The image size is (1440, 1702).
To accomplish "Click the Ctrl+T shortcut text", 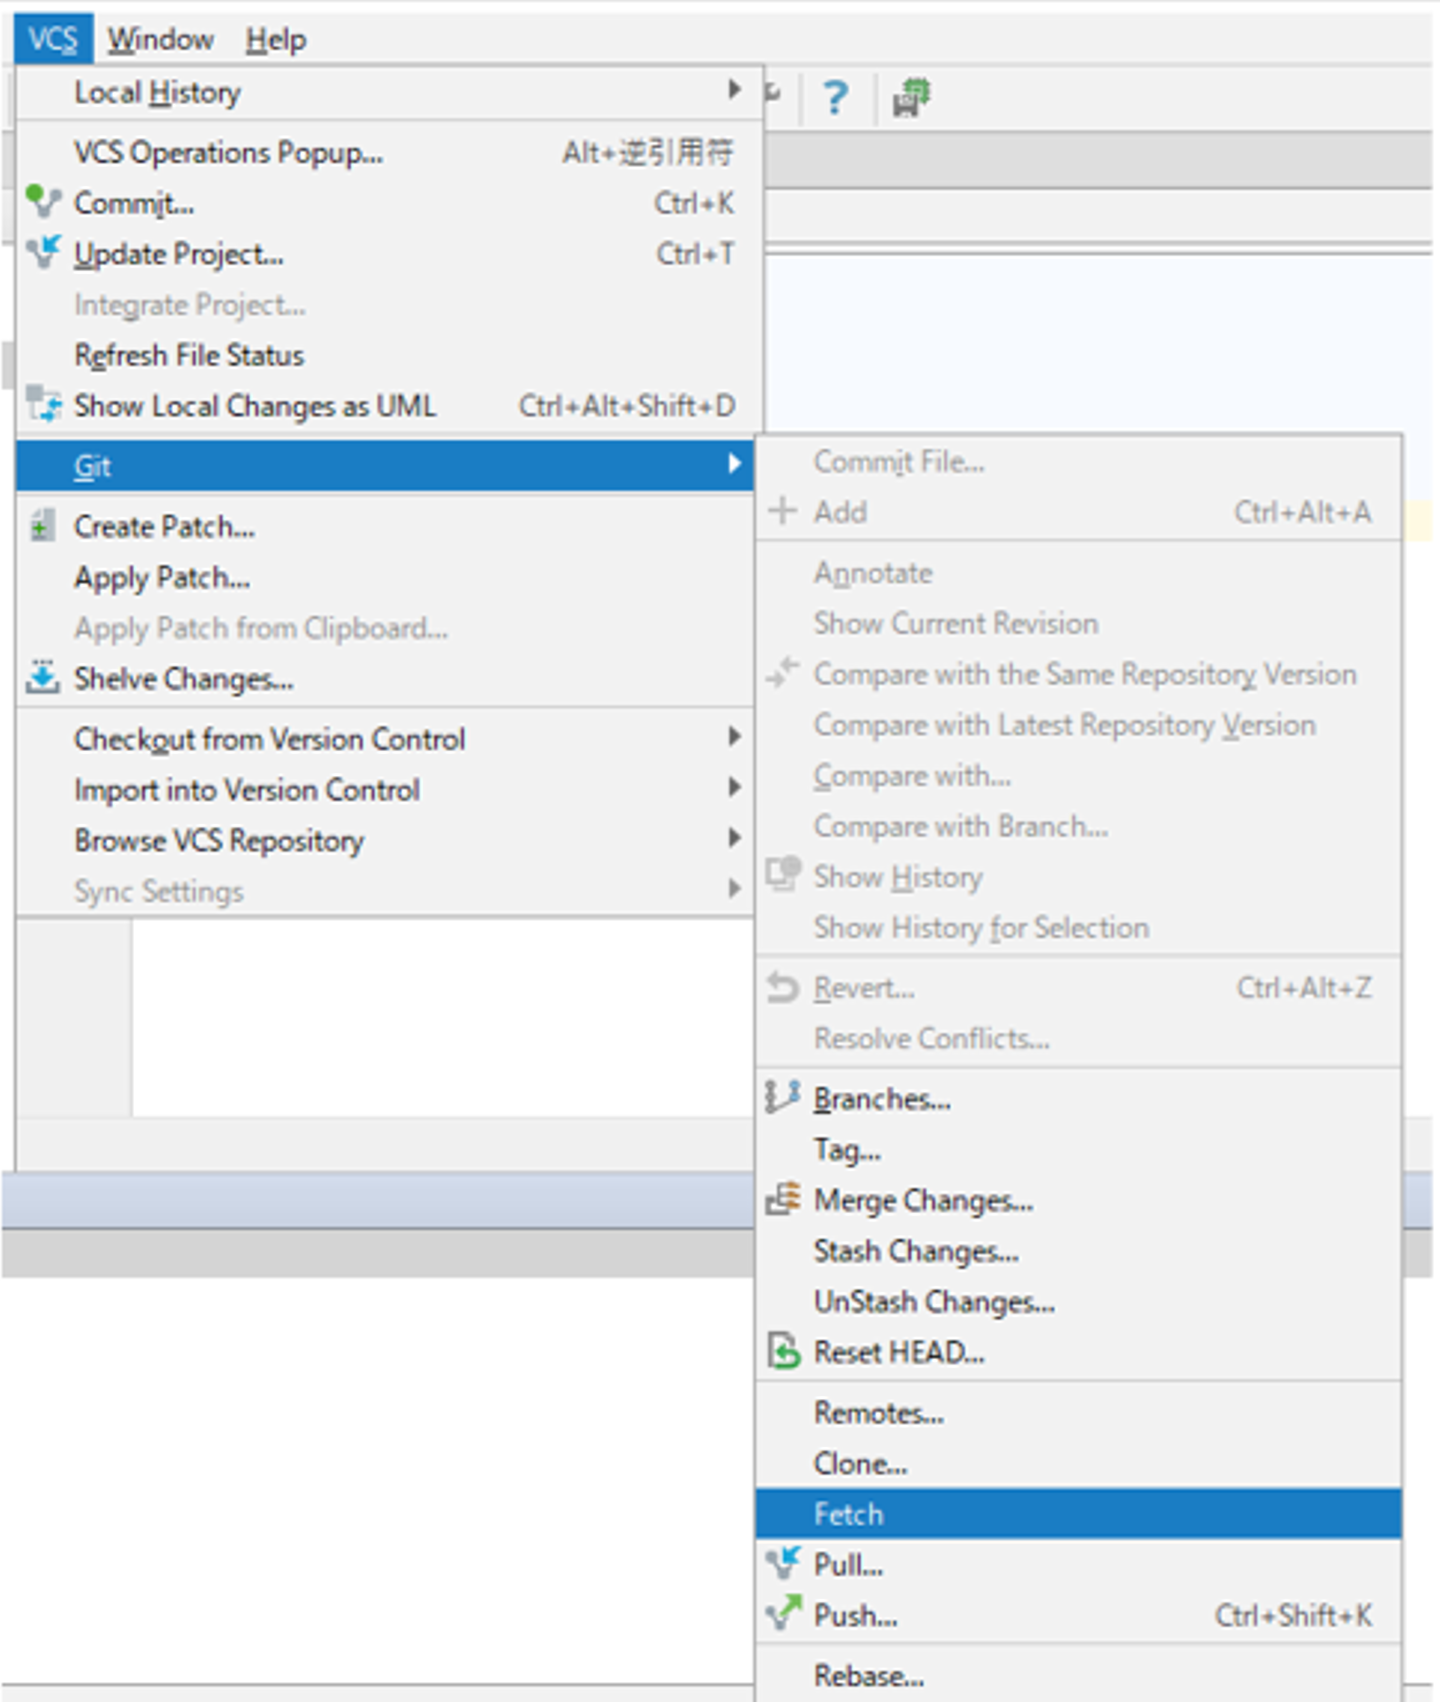I will pos(695,254).
